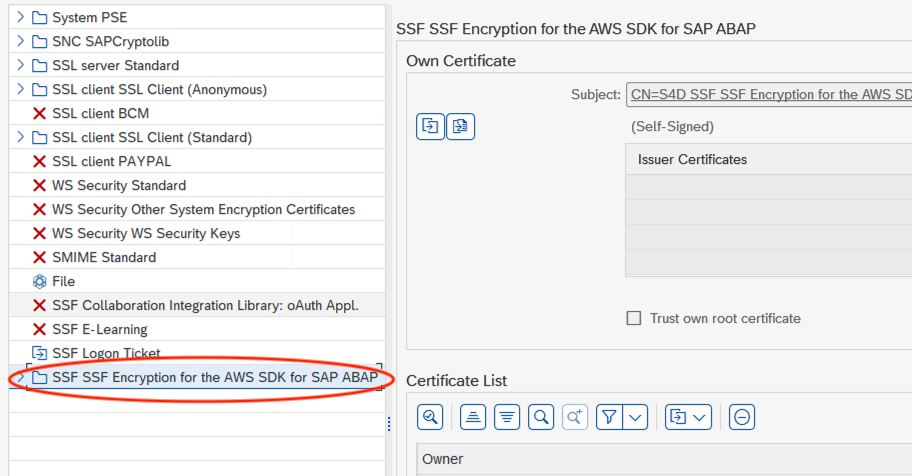Click the left icon button under Own Certificate

pos(430,126)
